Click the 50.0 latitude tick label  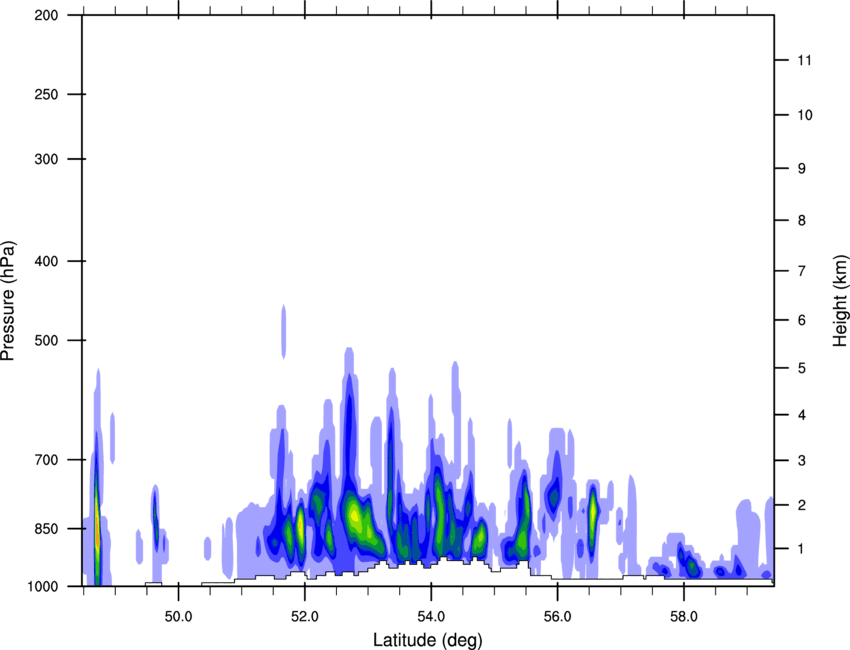click(x=178, y=617)
